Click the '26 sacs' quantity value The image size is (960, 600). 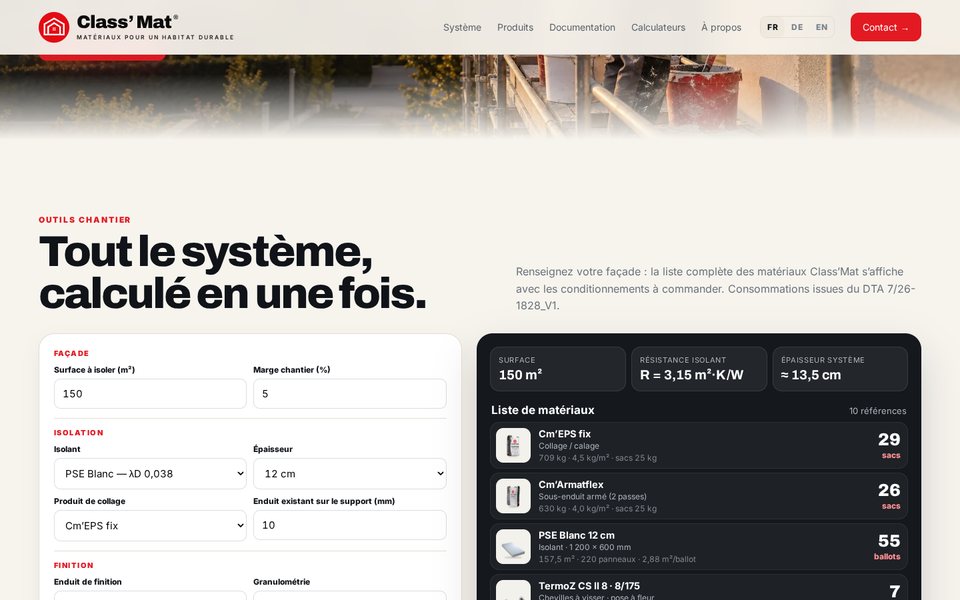pyautogui.click(x=889, y=496)
